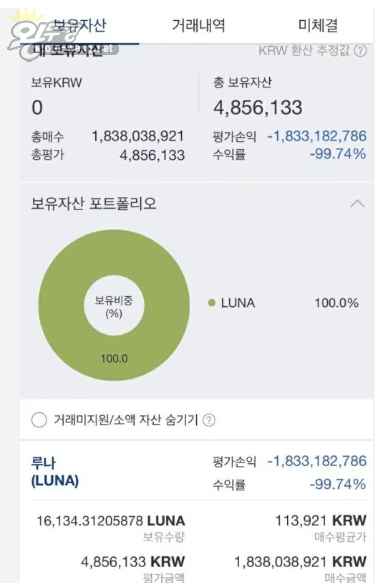Click help icon beside 소액 자산 숨기기
Image resolution: width=375 pixels, height=583 pixels.
[209, 420]
